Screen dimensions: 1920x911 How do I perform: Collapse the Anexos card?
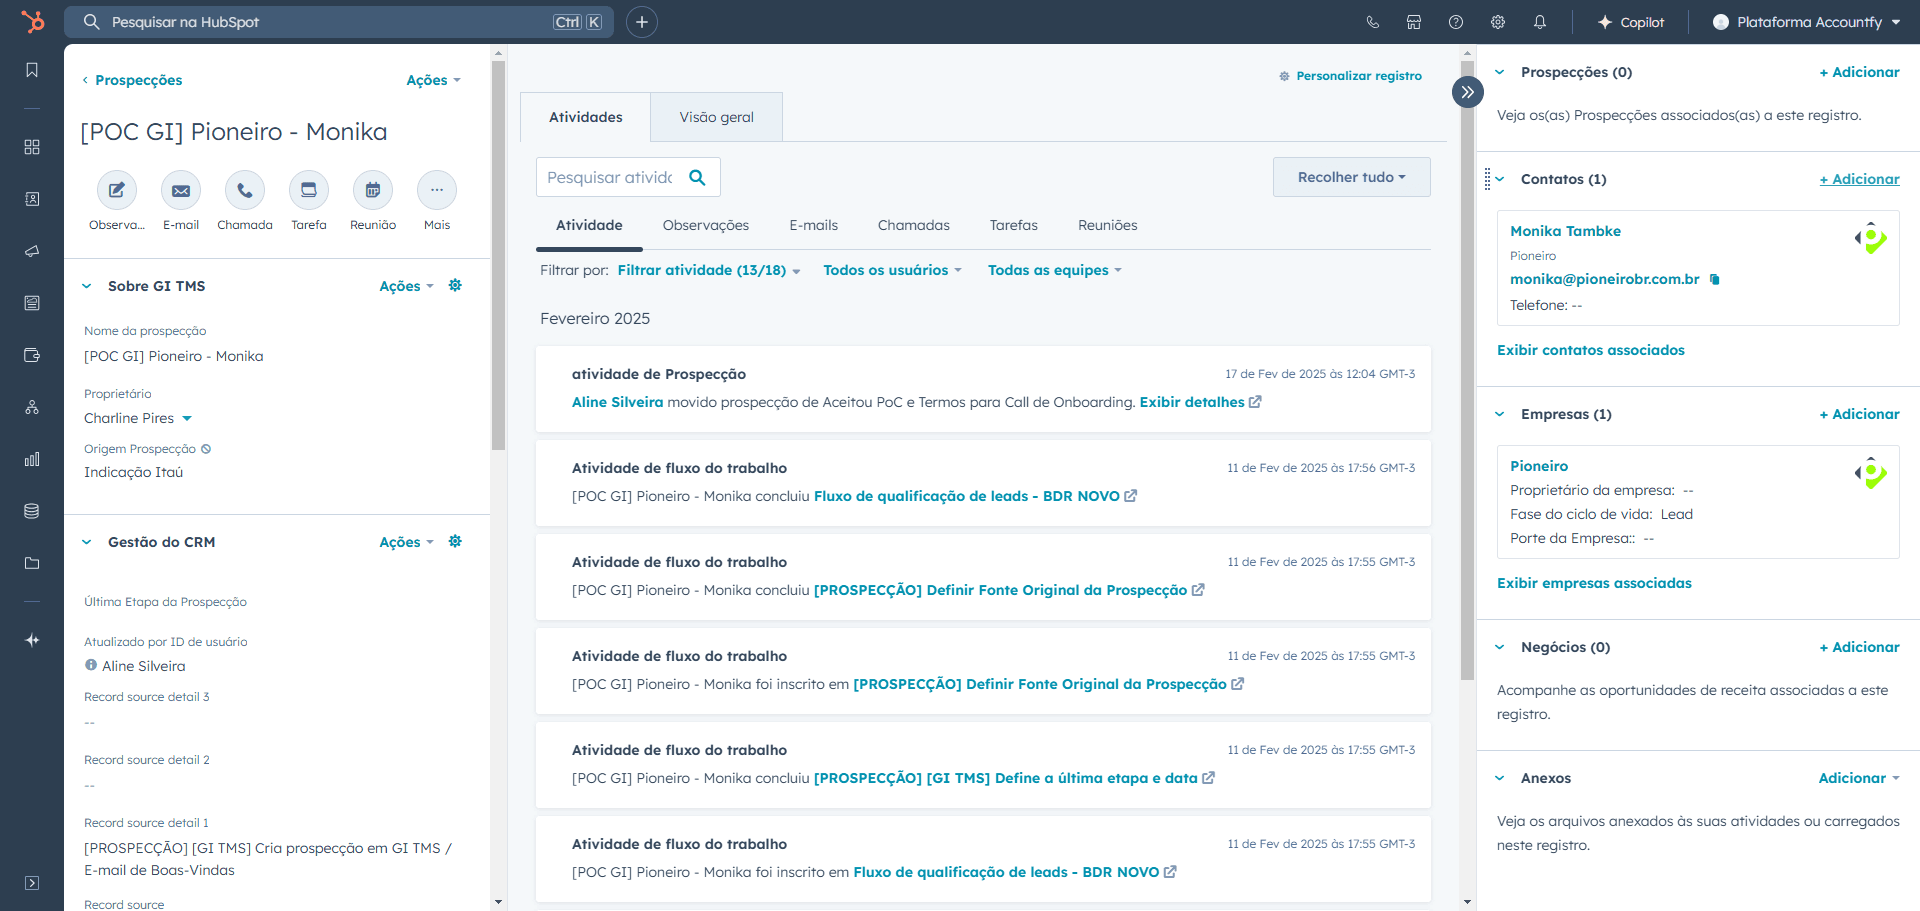click(1500, 778)
